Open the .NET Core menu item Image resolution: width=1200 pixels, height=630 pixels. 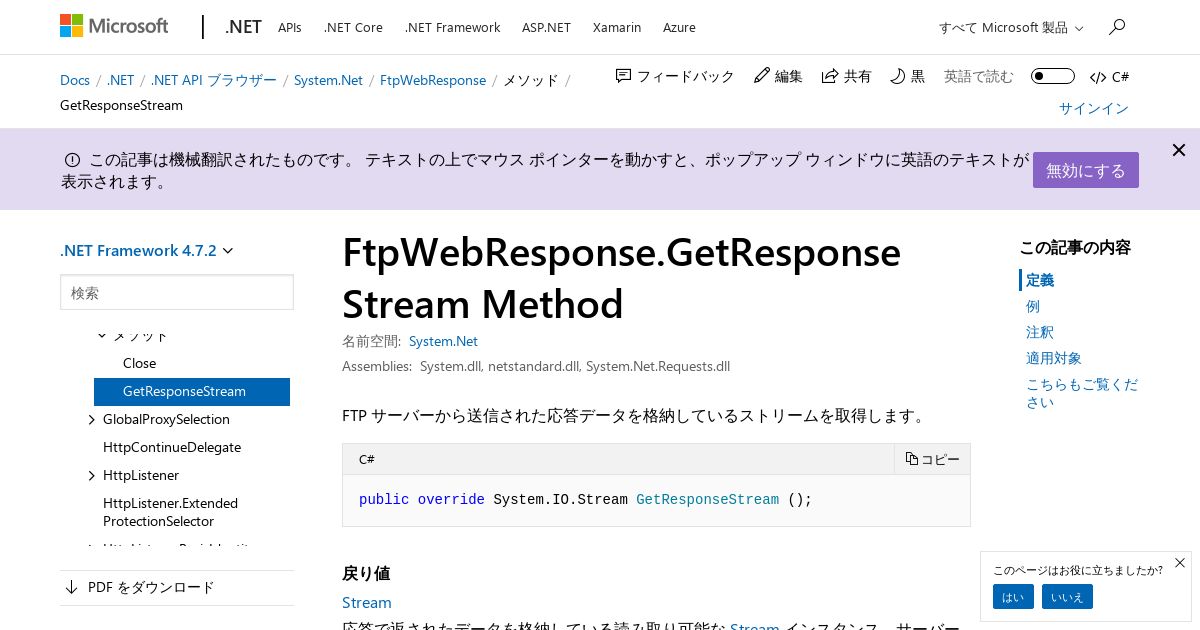[353, 28]
